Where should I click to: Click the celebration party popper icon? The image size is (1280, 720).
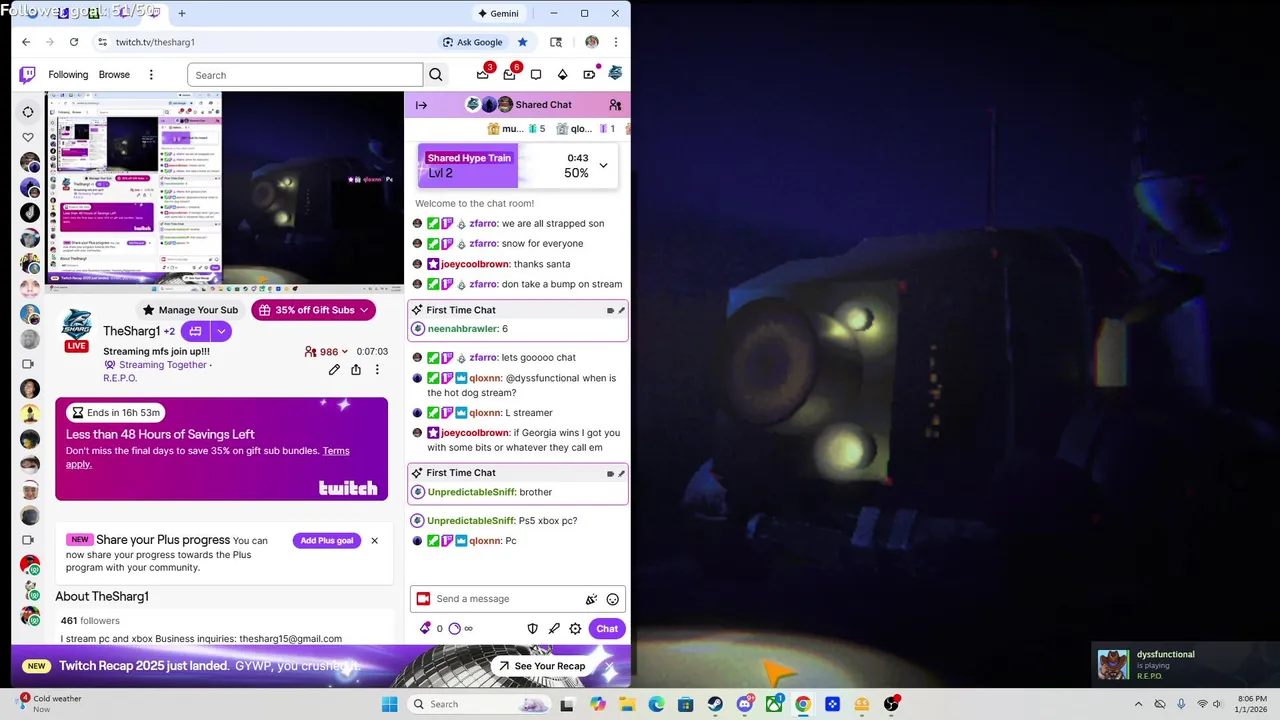[x=591, y=599]
